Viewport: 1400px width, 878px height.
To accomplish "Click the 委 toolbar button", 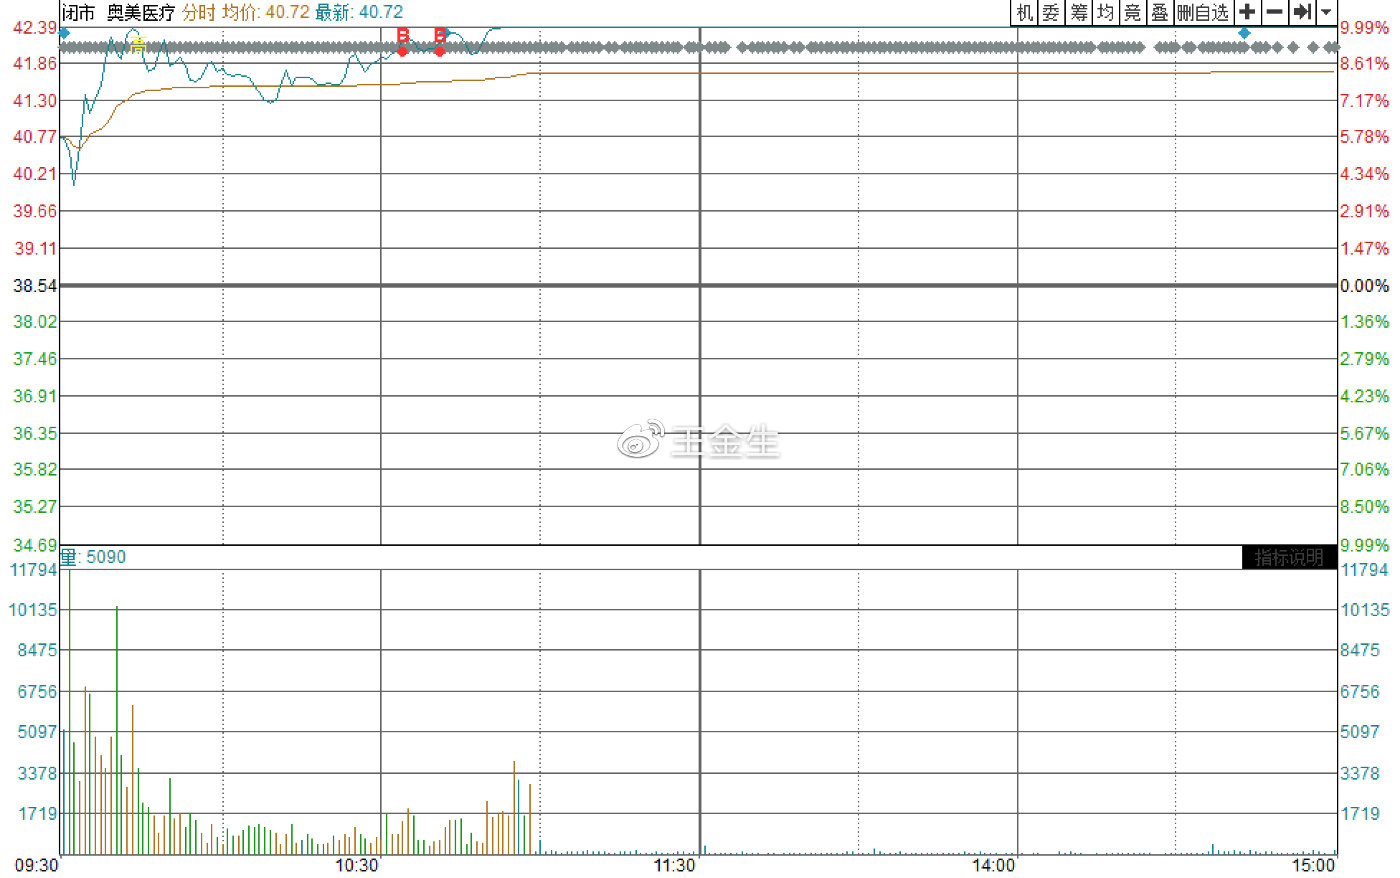I will click(x=1051, y=12).
